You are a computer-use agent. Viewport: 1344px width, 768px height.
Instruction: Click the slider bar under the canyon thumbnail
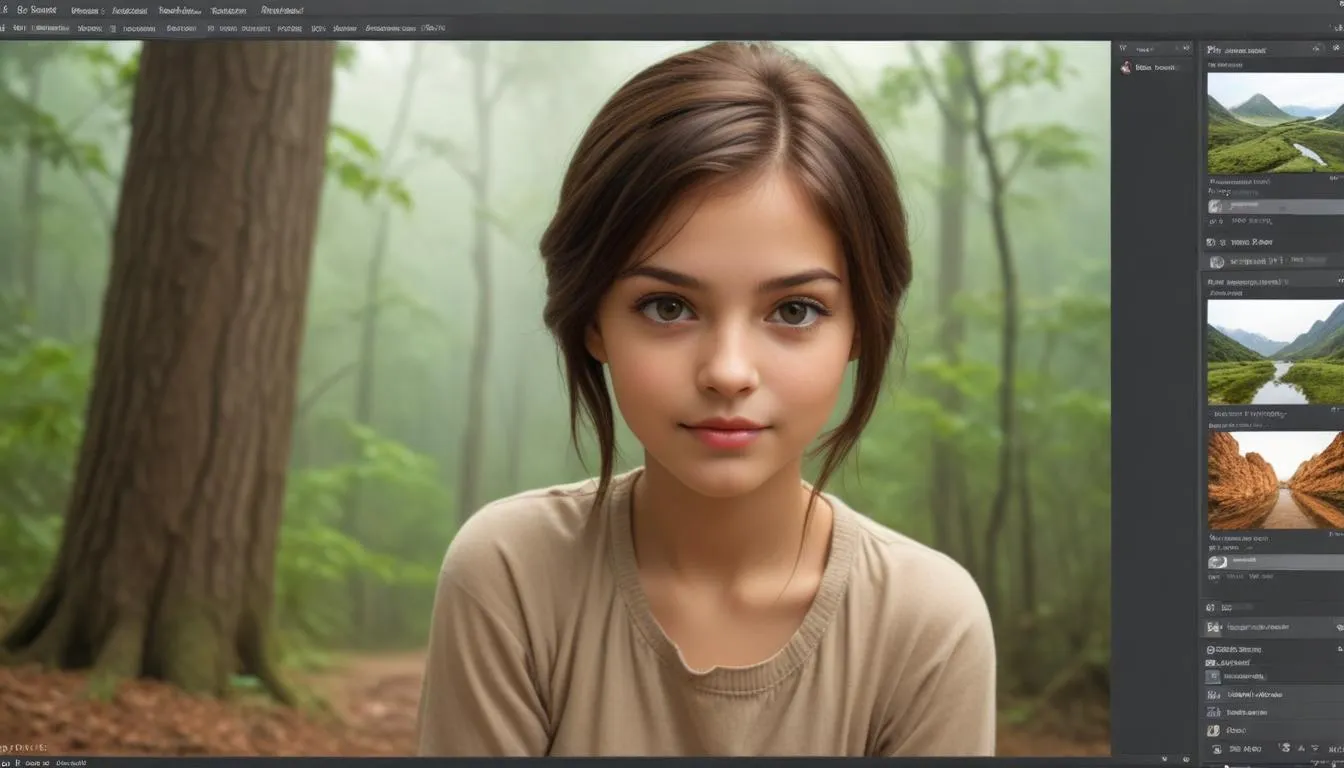click(x=1275, y=562)
